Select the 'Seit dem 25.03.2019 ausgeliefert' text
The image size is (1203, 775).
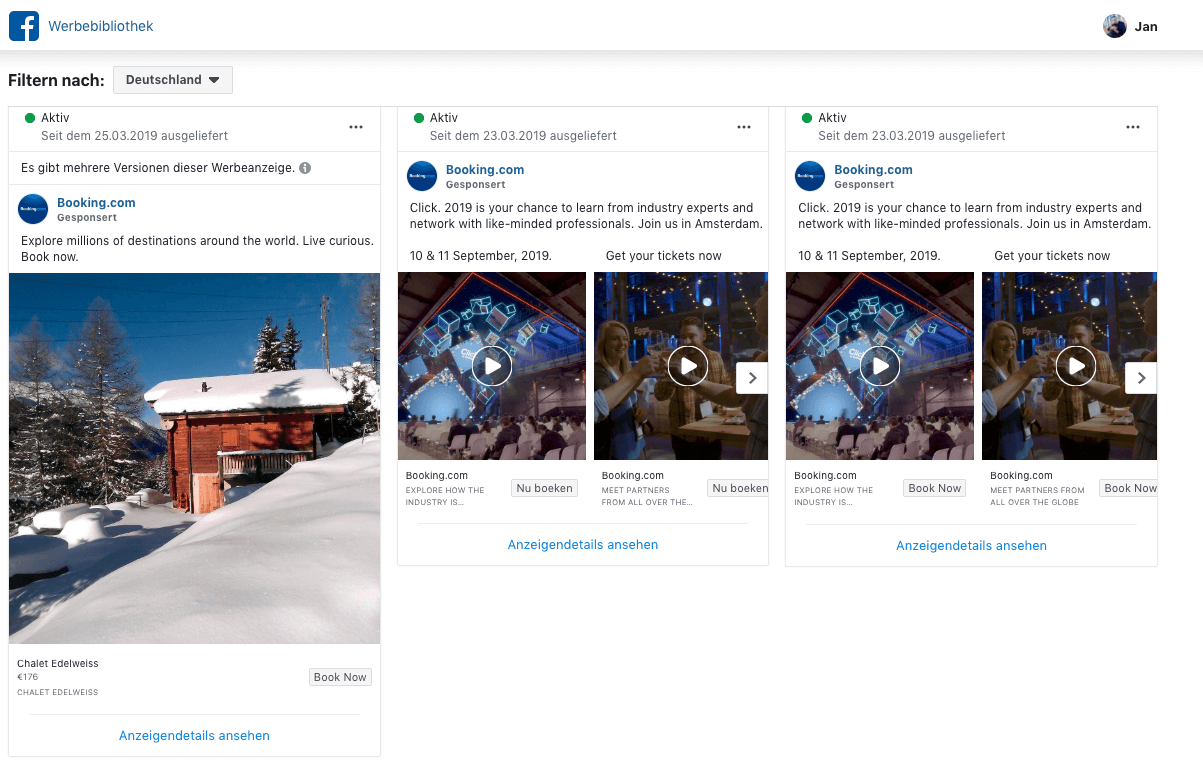[134, 135]
